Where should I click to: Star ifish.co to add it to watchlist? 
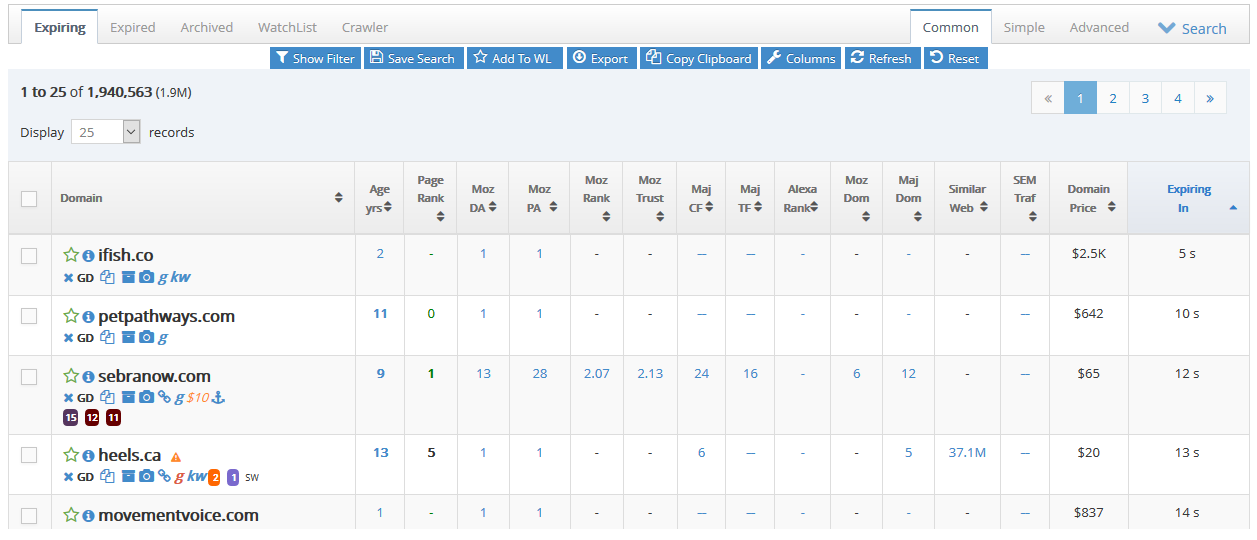[71, 256]
